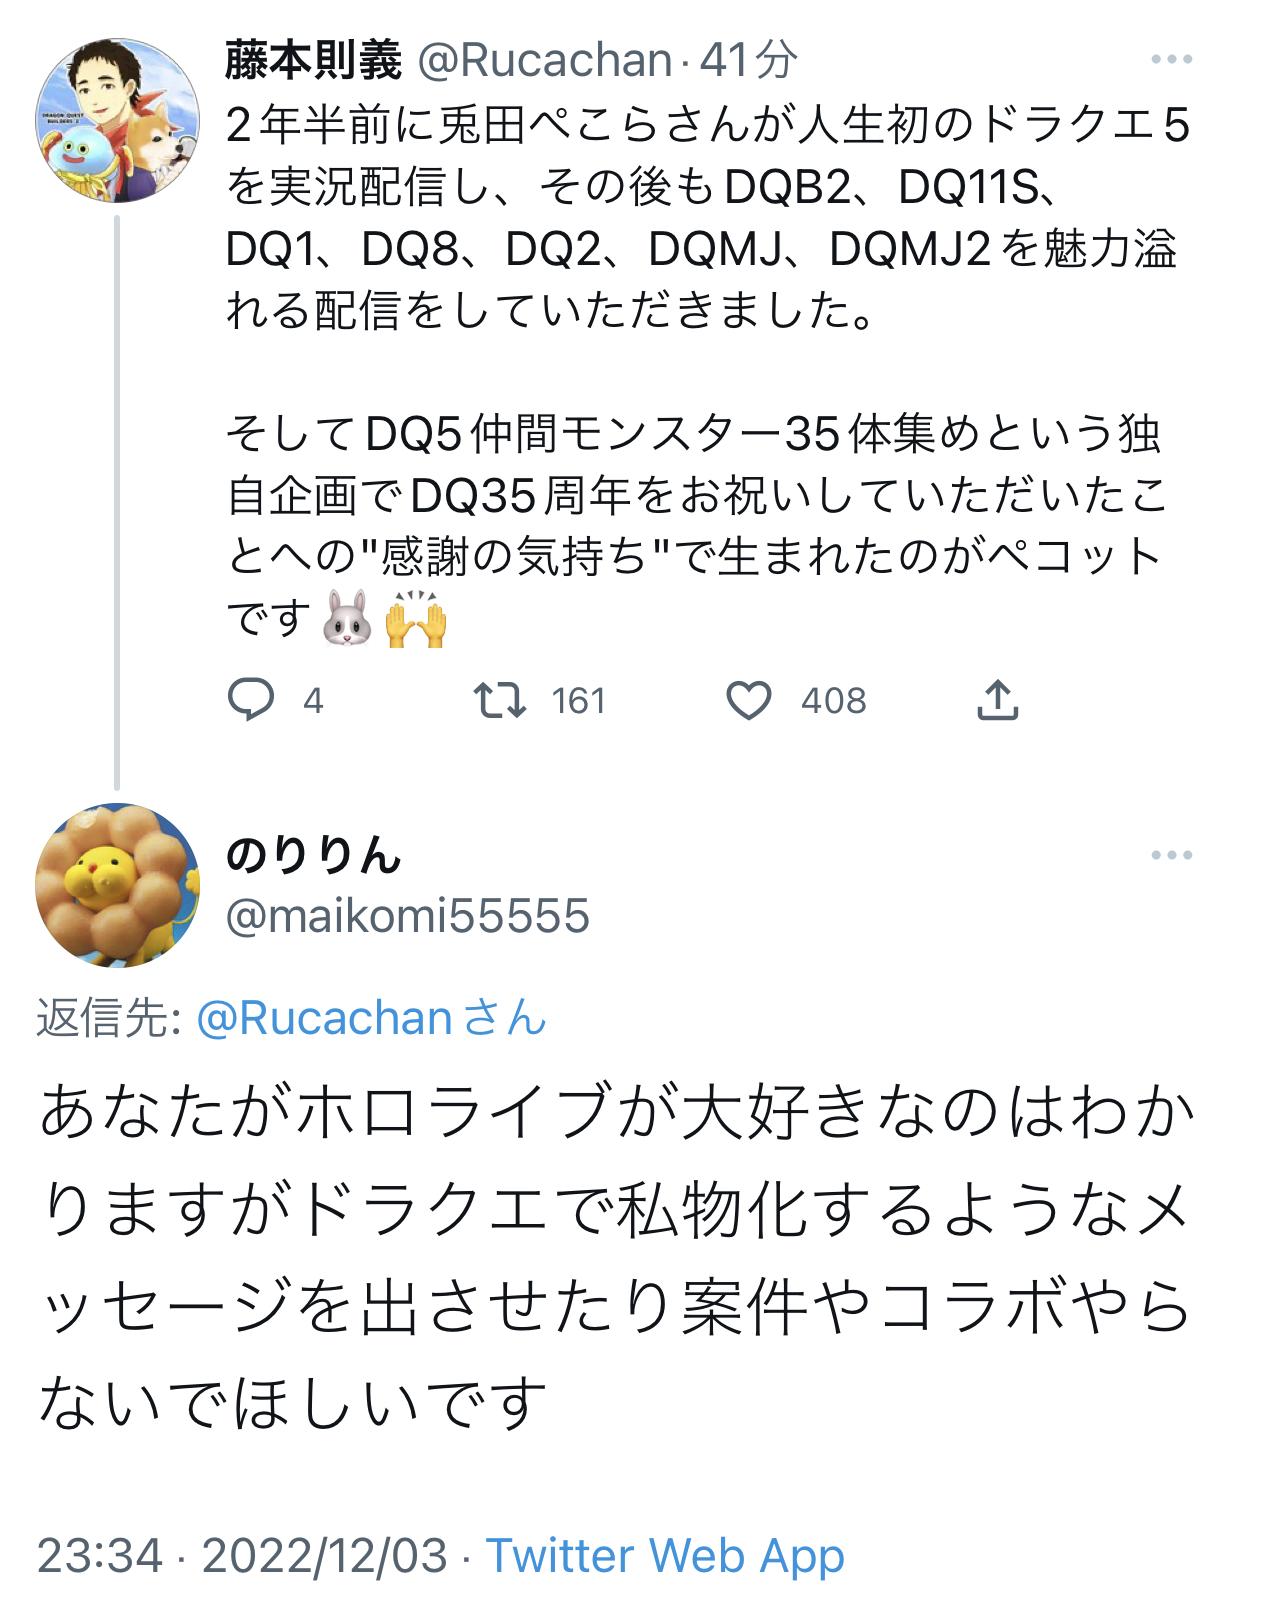View the 408 likes count
The width and height of the screenshot is (1278, 1602).
pos(833,701)
